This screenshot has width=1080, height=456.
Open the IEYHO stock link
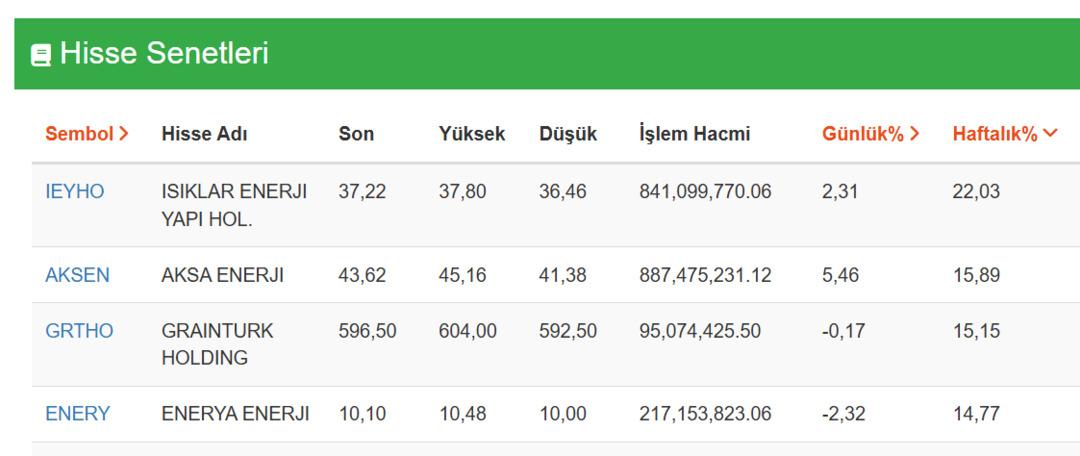point(75,191)
